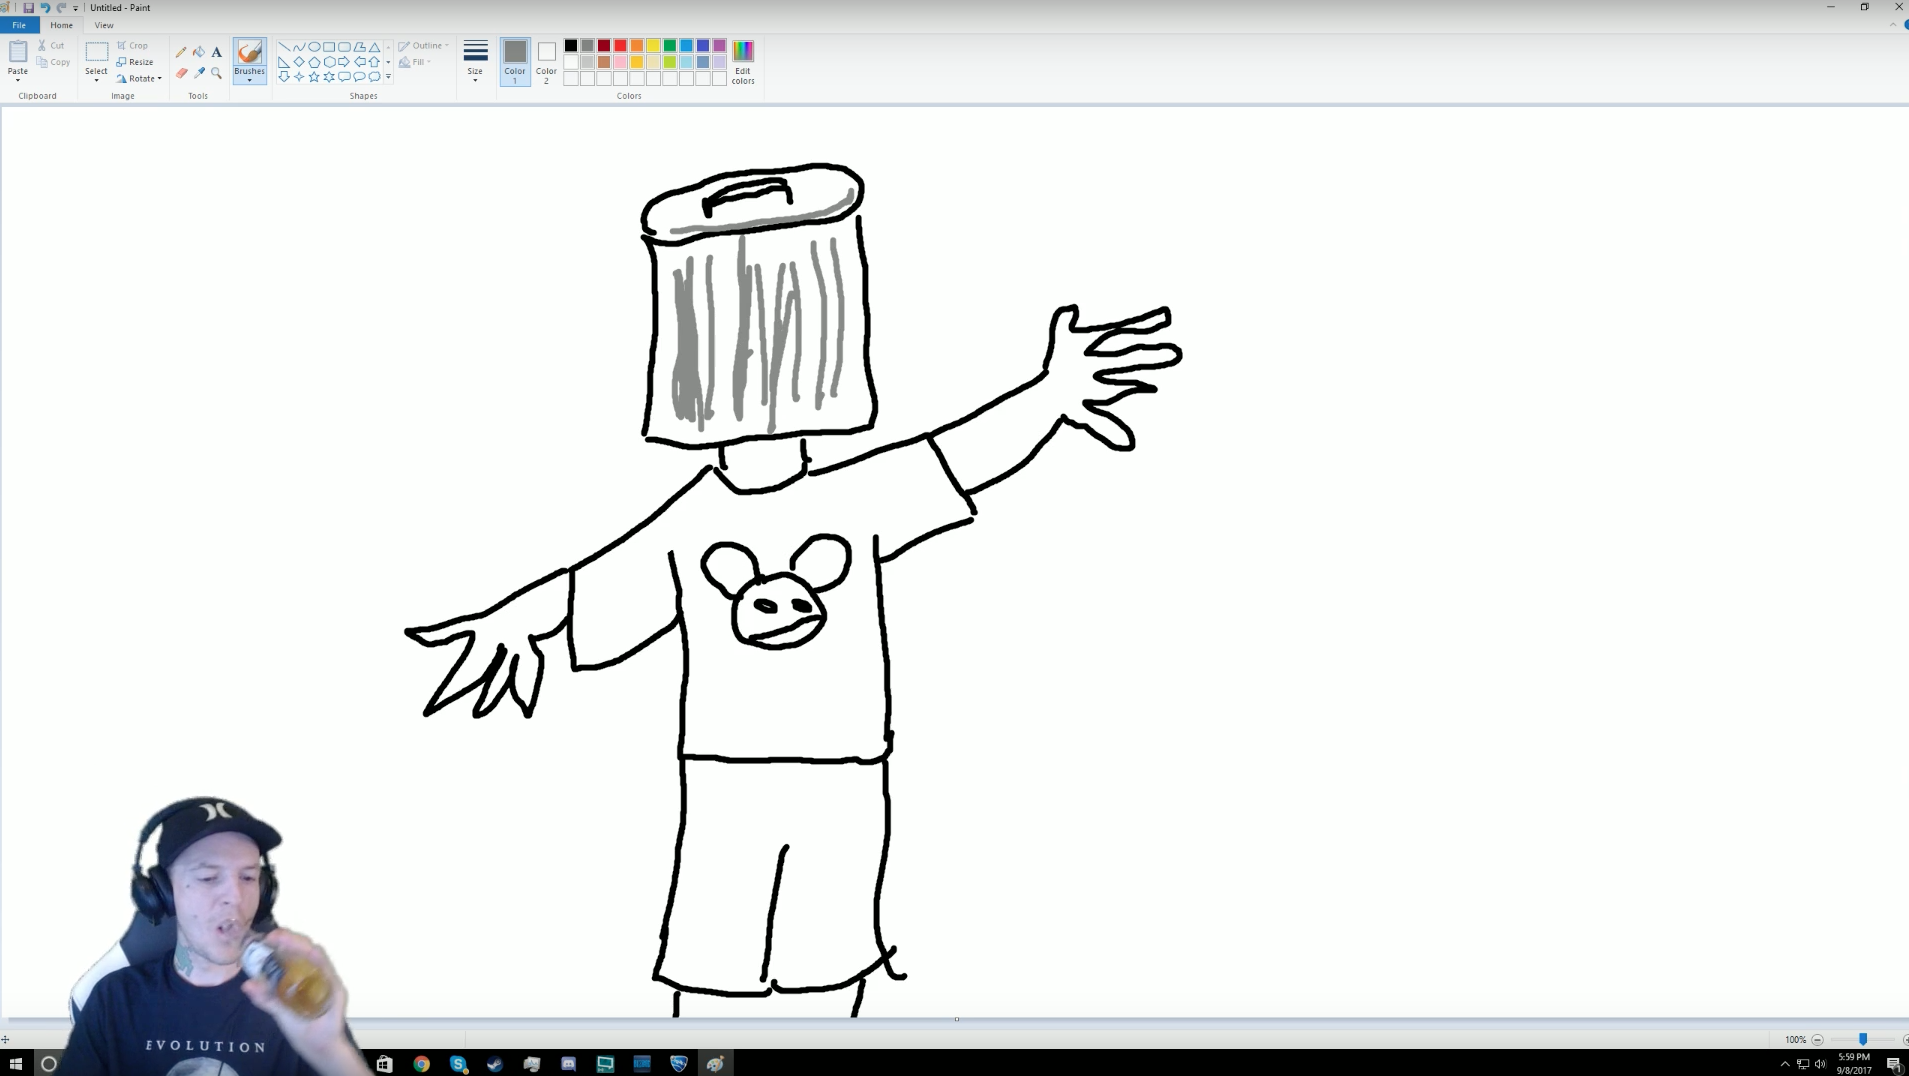The width and height of the screenshot is (1909, 1076).
Task: Select the Magnifier tool
Action: pyautogui.click(x=216, y=73)
